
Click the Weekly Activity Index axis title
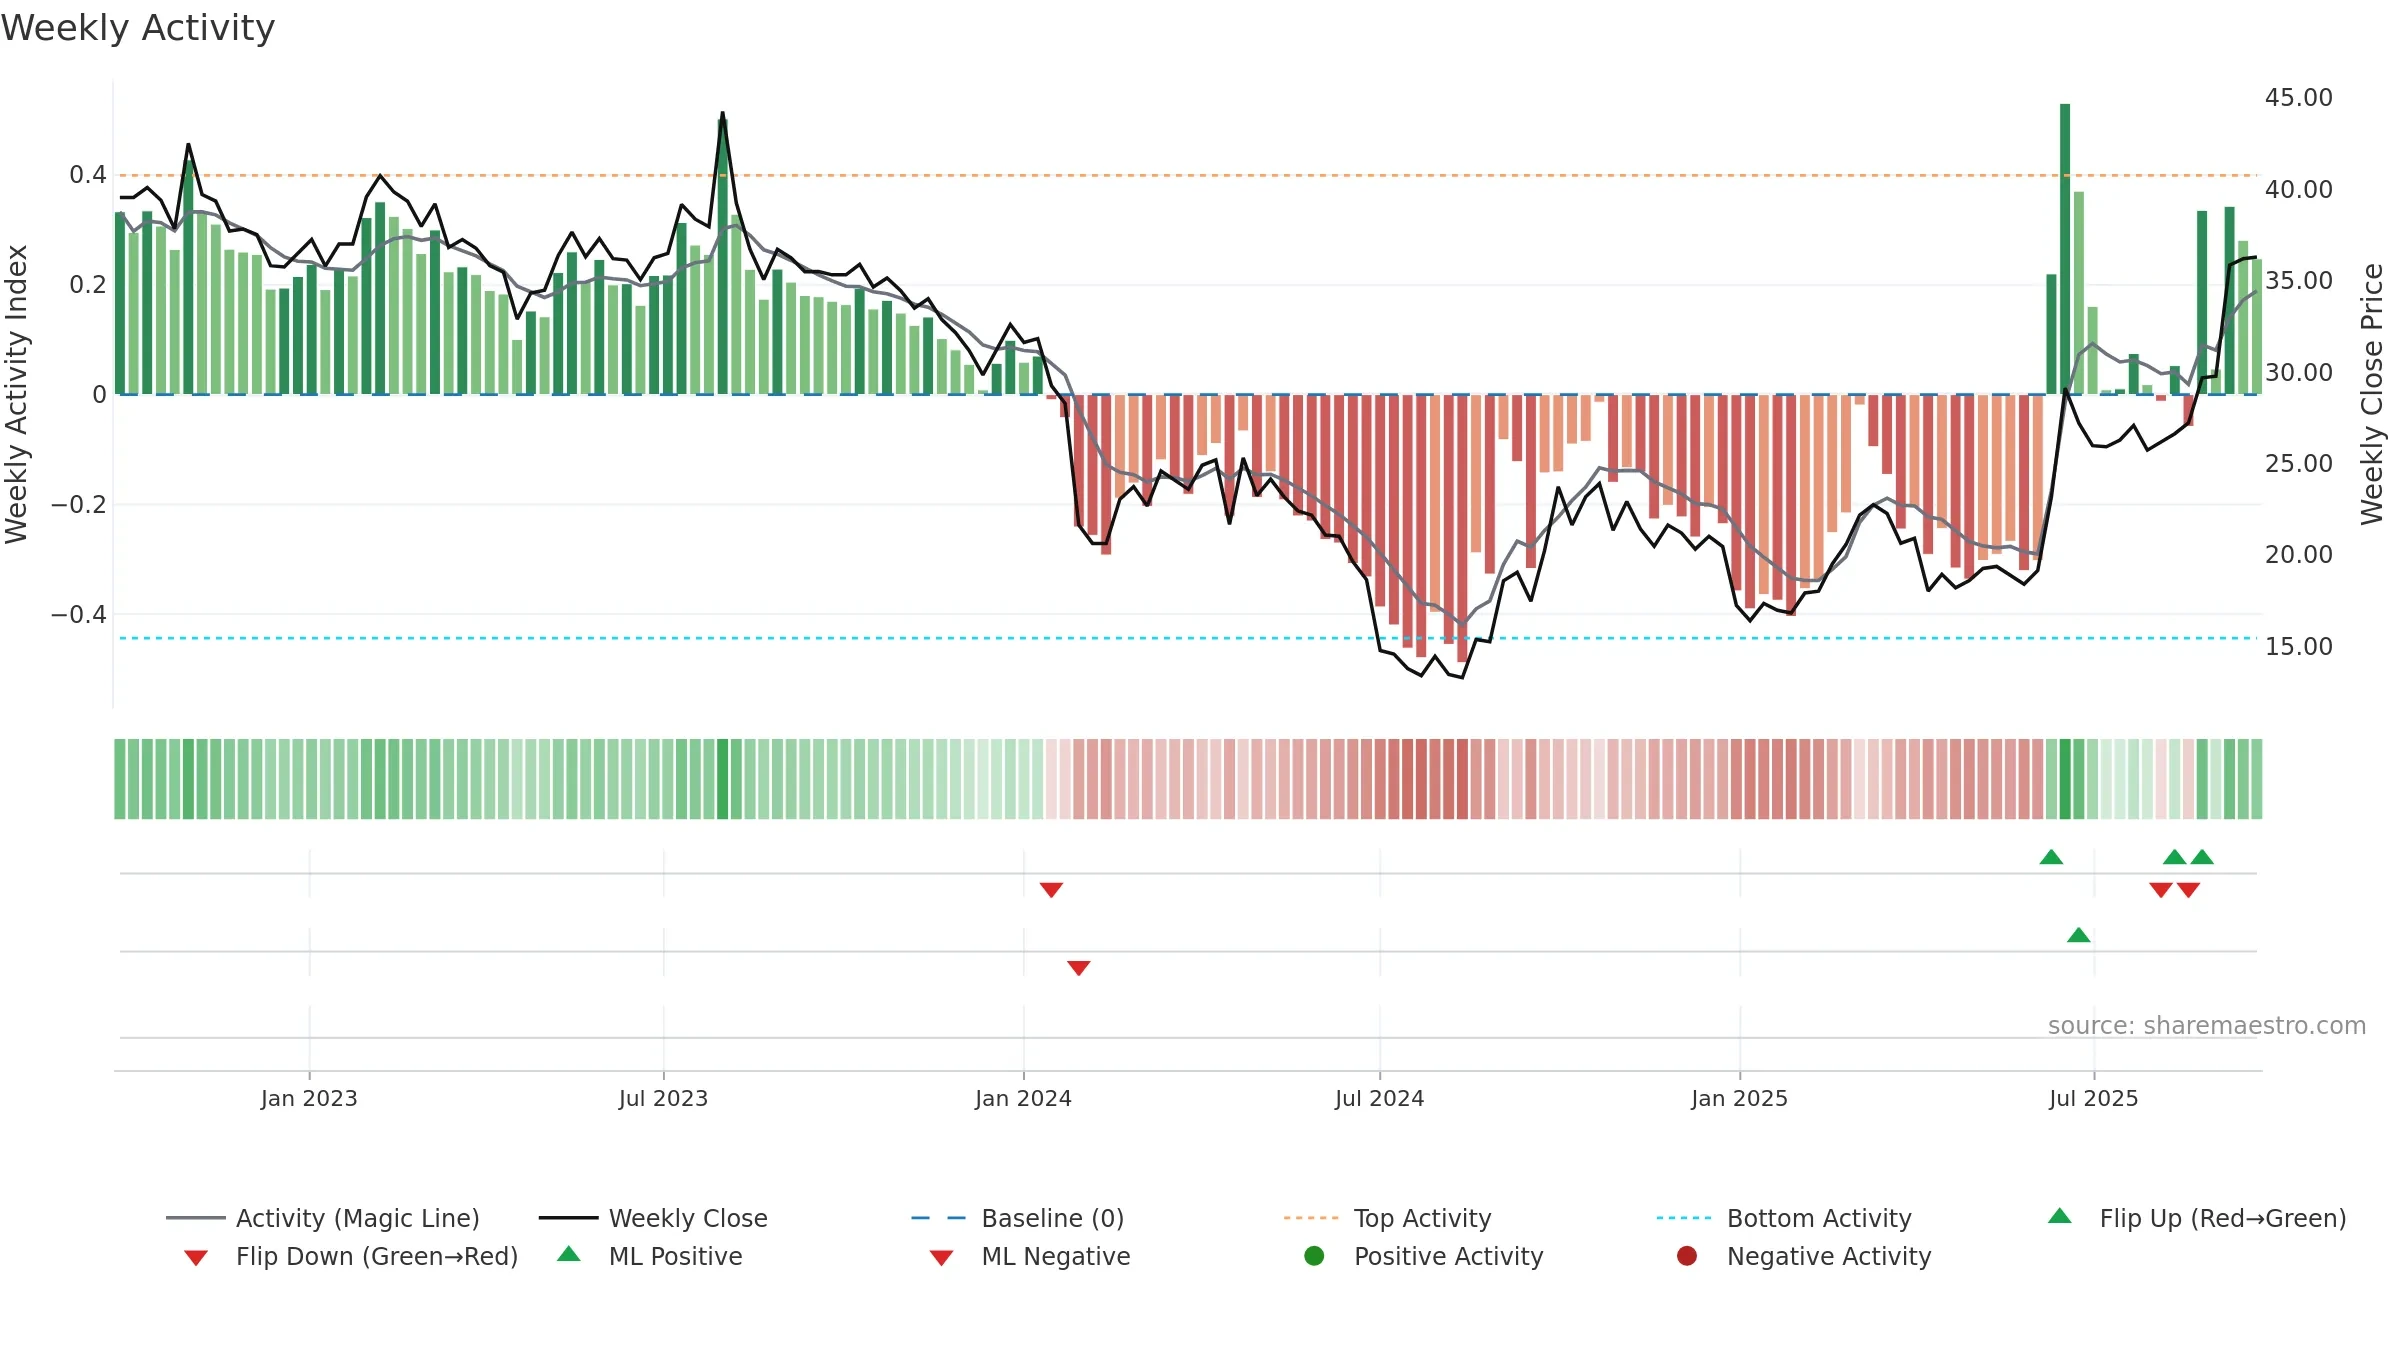[x=16, y=394]
